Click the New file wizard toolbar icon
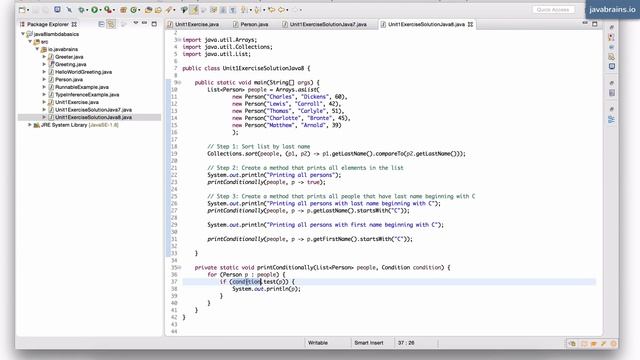640x360 pixels. click(x=22, y=10)
